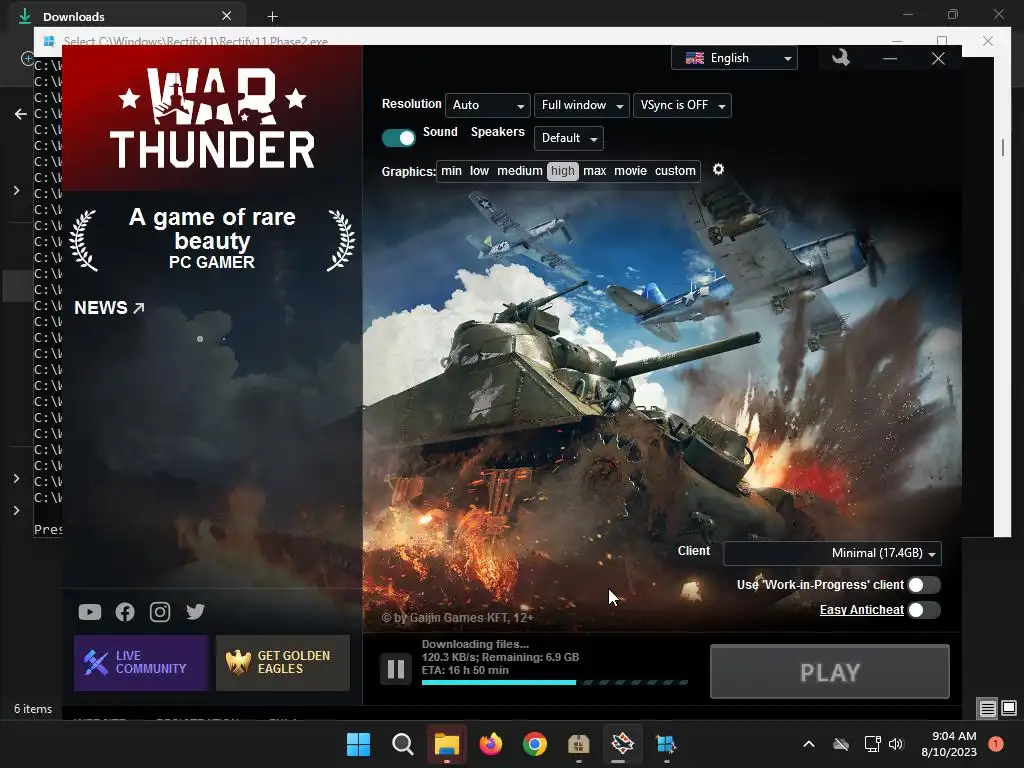Open File Explorer from taskbar
The width and height of the screenshot is (1024, 768).
coord(447,744)
